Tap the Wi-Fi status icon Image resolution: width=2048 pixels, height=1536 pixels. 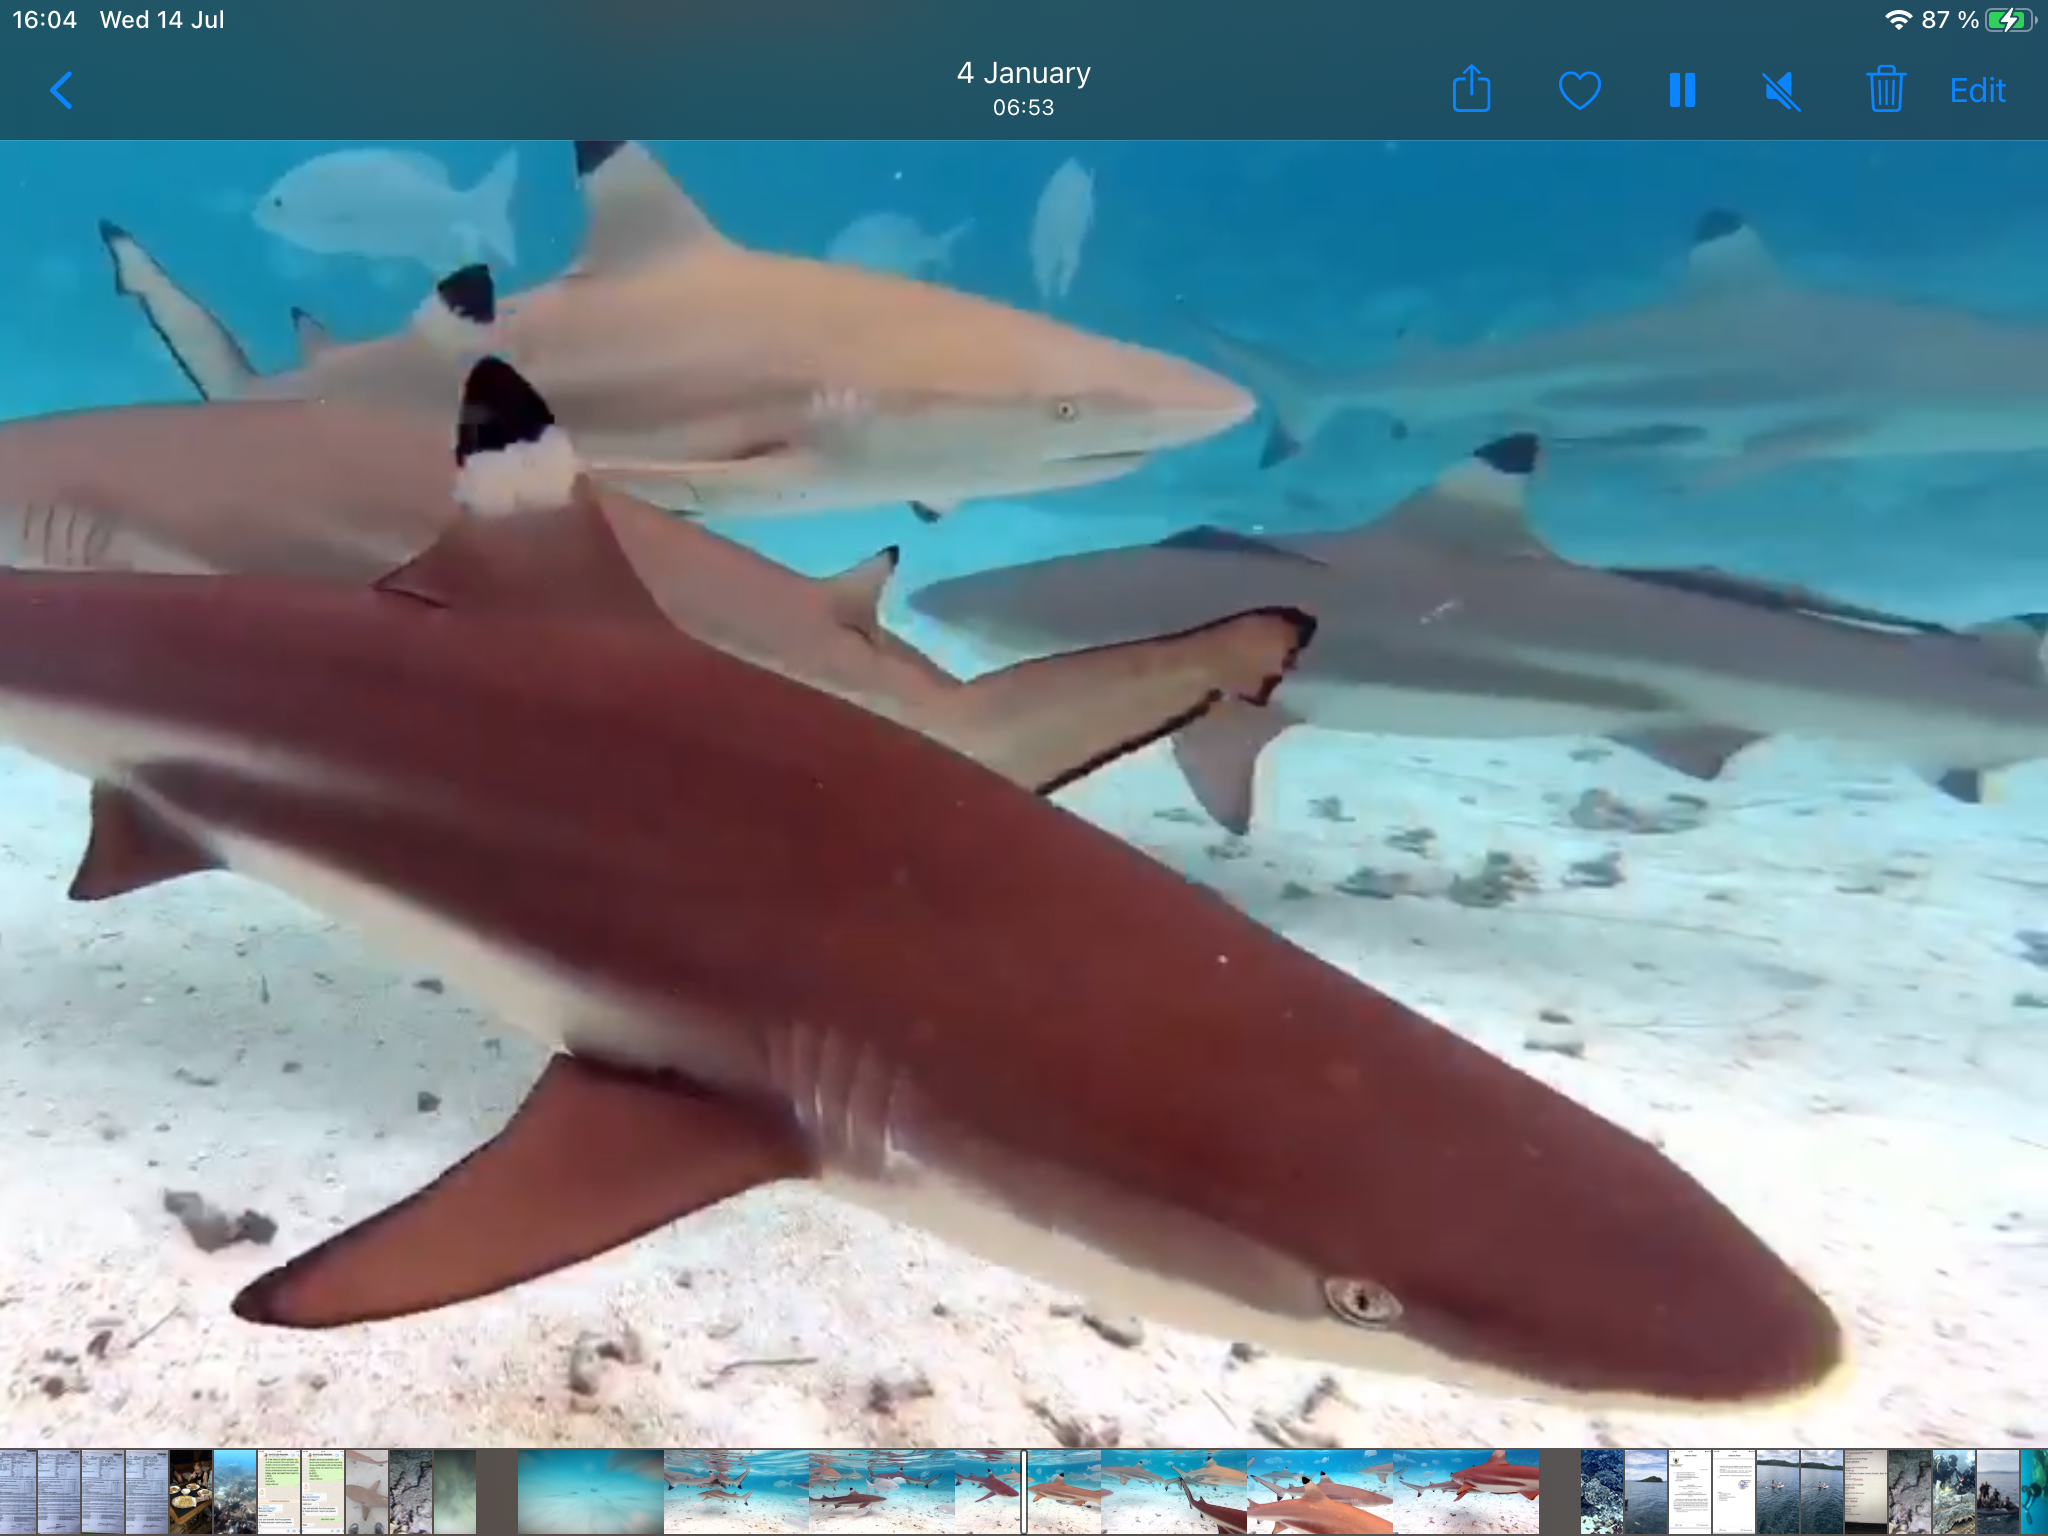click(x=1897, y=20)
